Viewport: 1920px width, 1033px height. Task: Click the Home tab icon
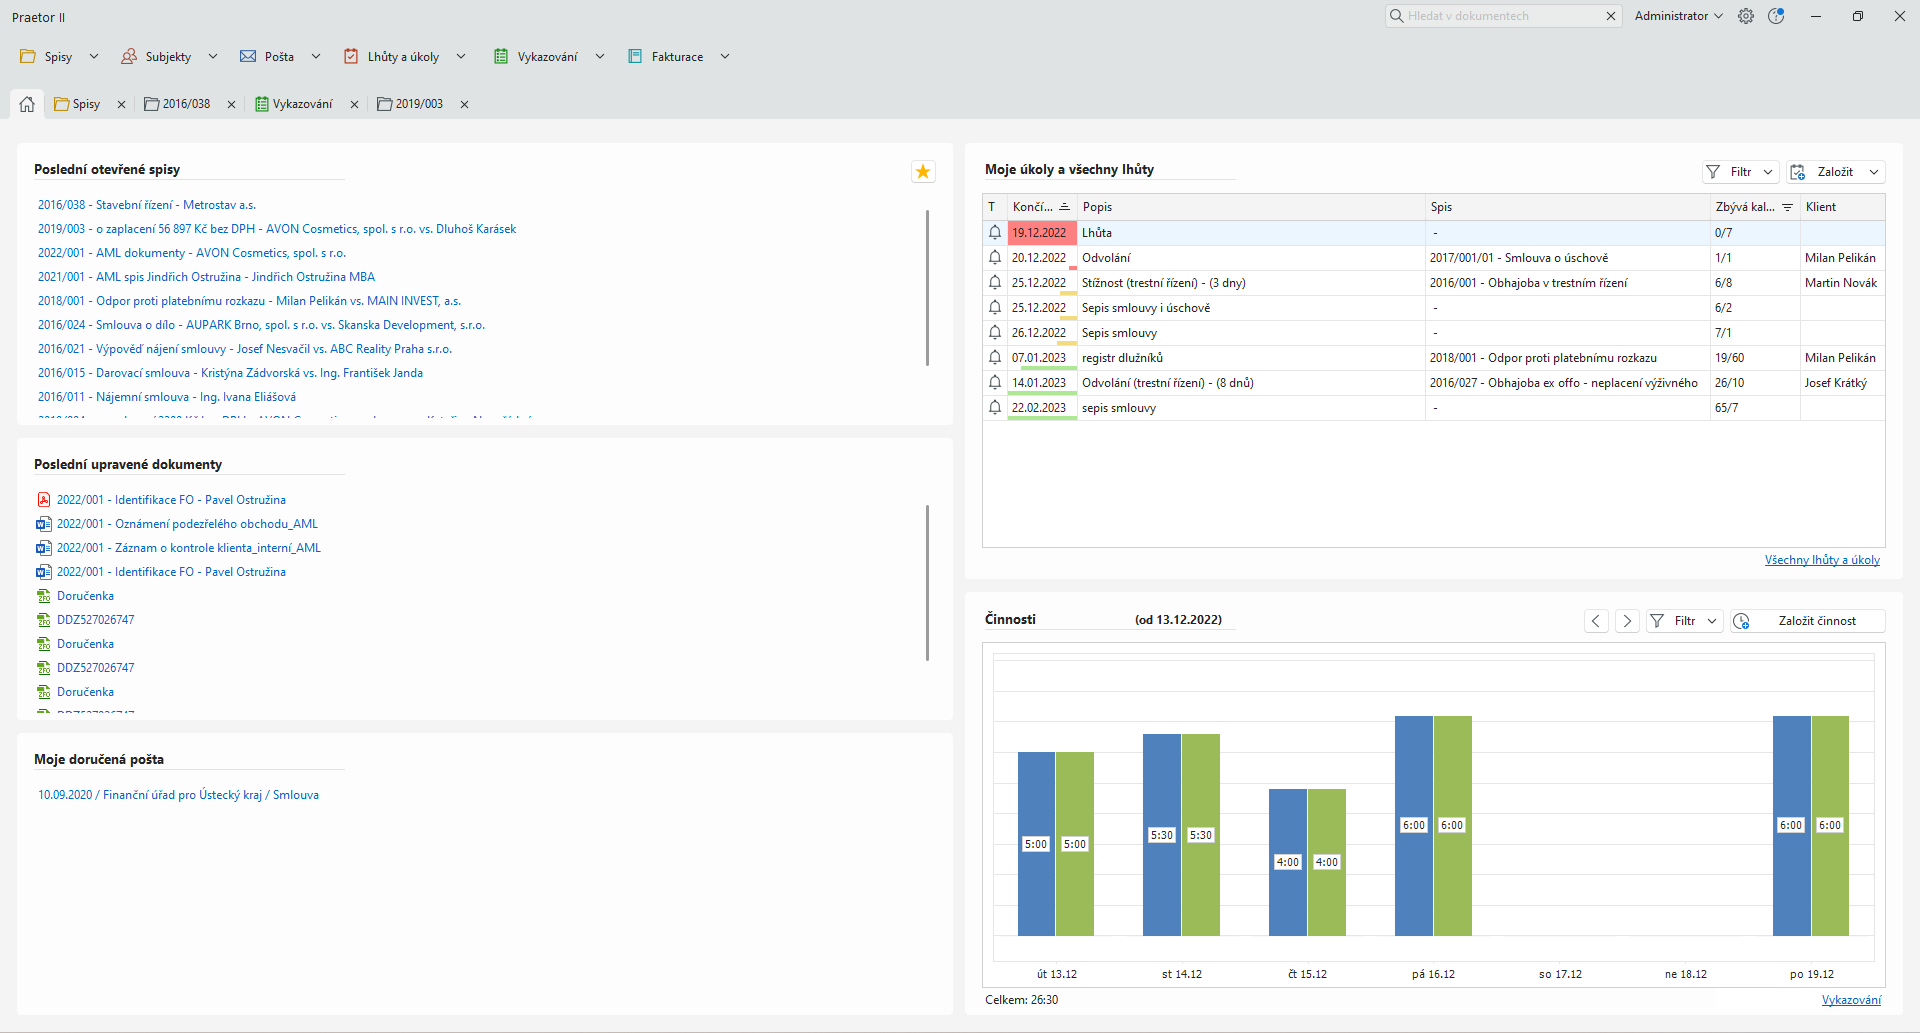[27, 104]
